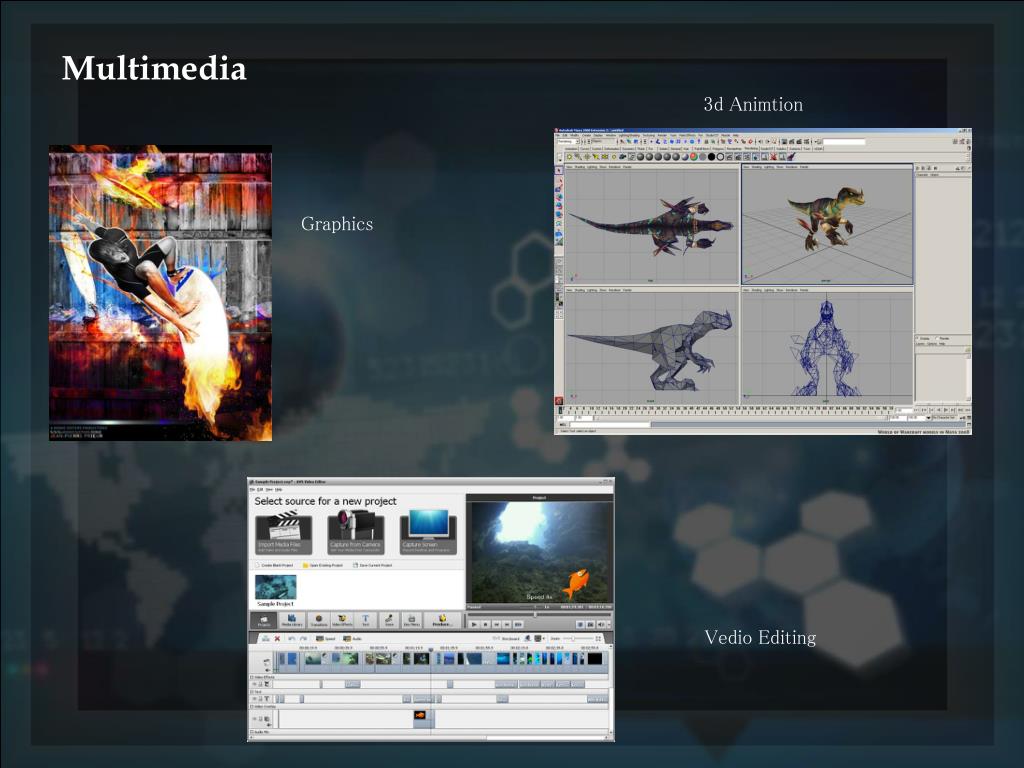
Task: Click Import Media Files source card
Action: 283,534
